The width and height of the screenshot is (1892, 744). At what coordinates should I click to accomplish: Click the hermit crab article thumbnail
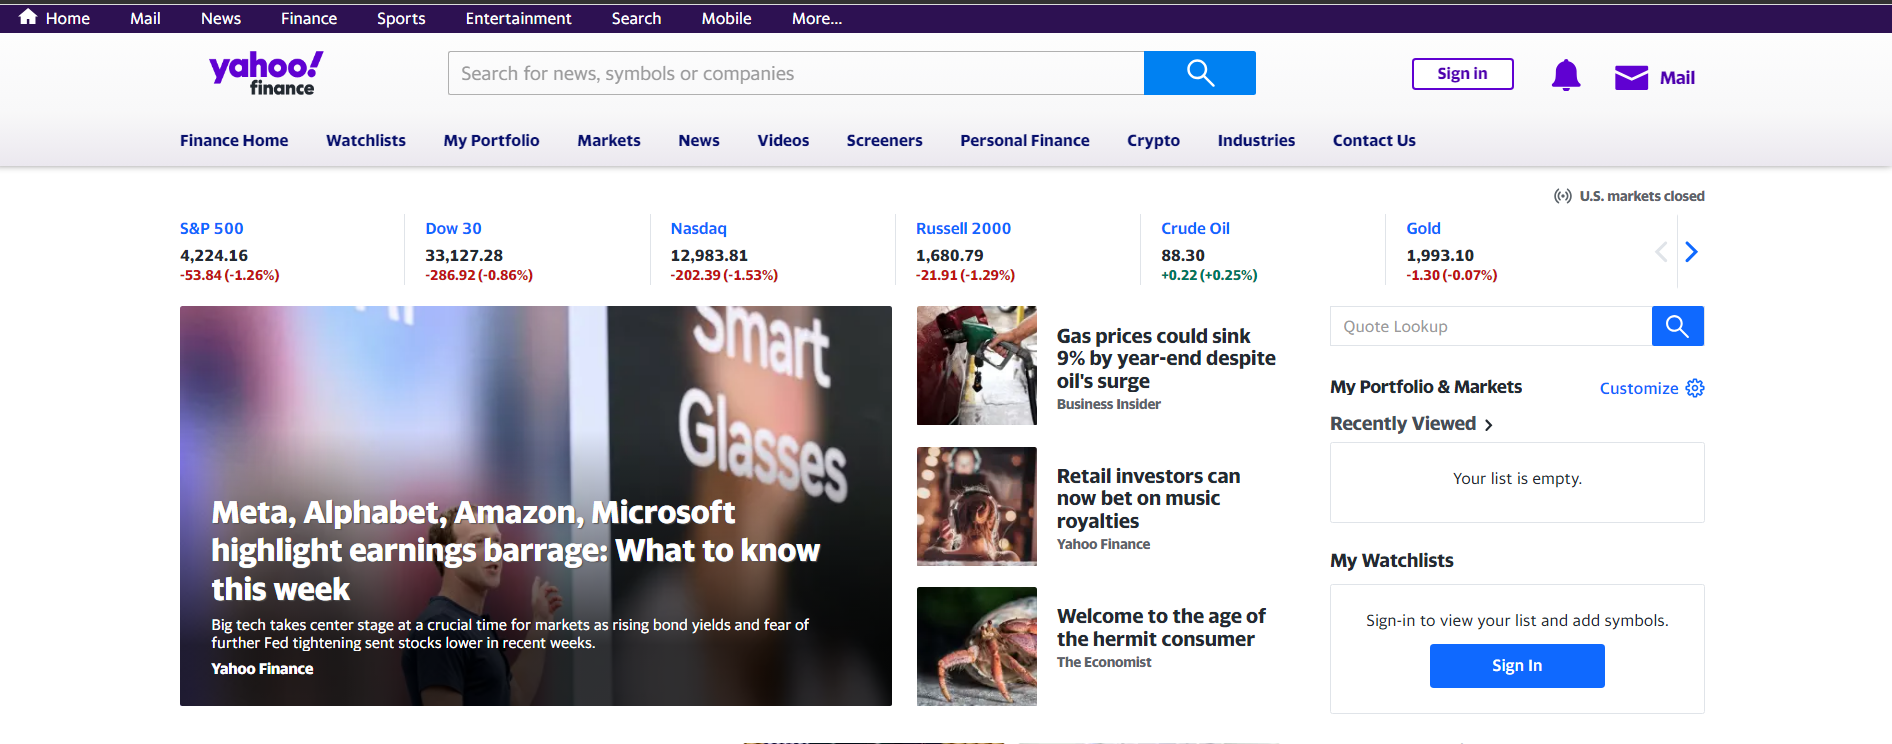click(x=977, y=646)
